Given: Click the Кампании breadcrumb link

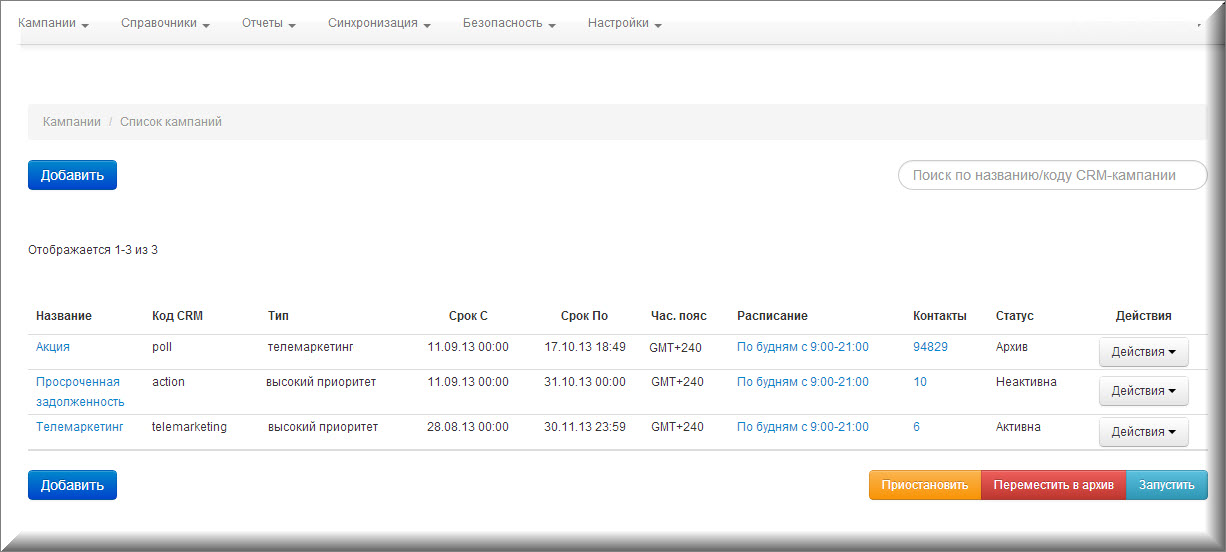Looking at the screenshot, I should click(x=71, y=122).
